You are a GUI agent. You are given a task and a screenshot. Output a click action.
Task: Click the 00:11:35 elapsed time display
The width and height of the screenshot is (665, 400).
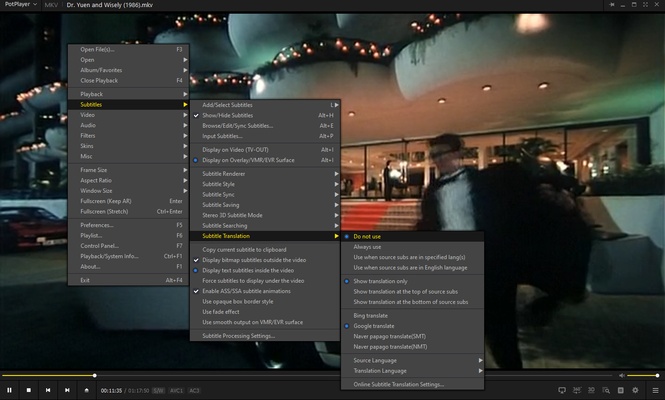point(111,390)
